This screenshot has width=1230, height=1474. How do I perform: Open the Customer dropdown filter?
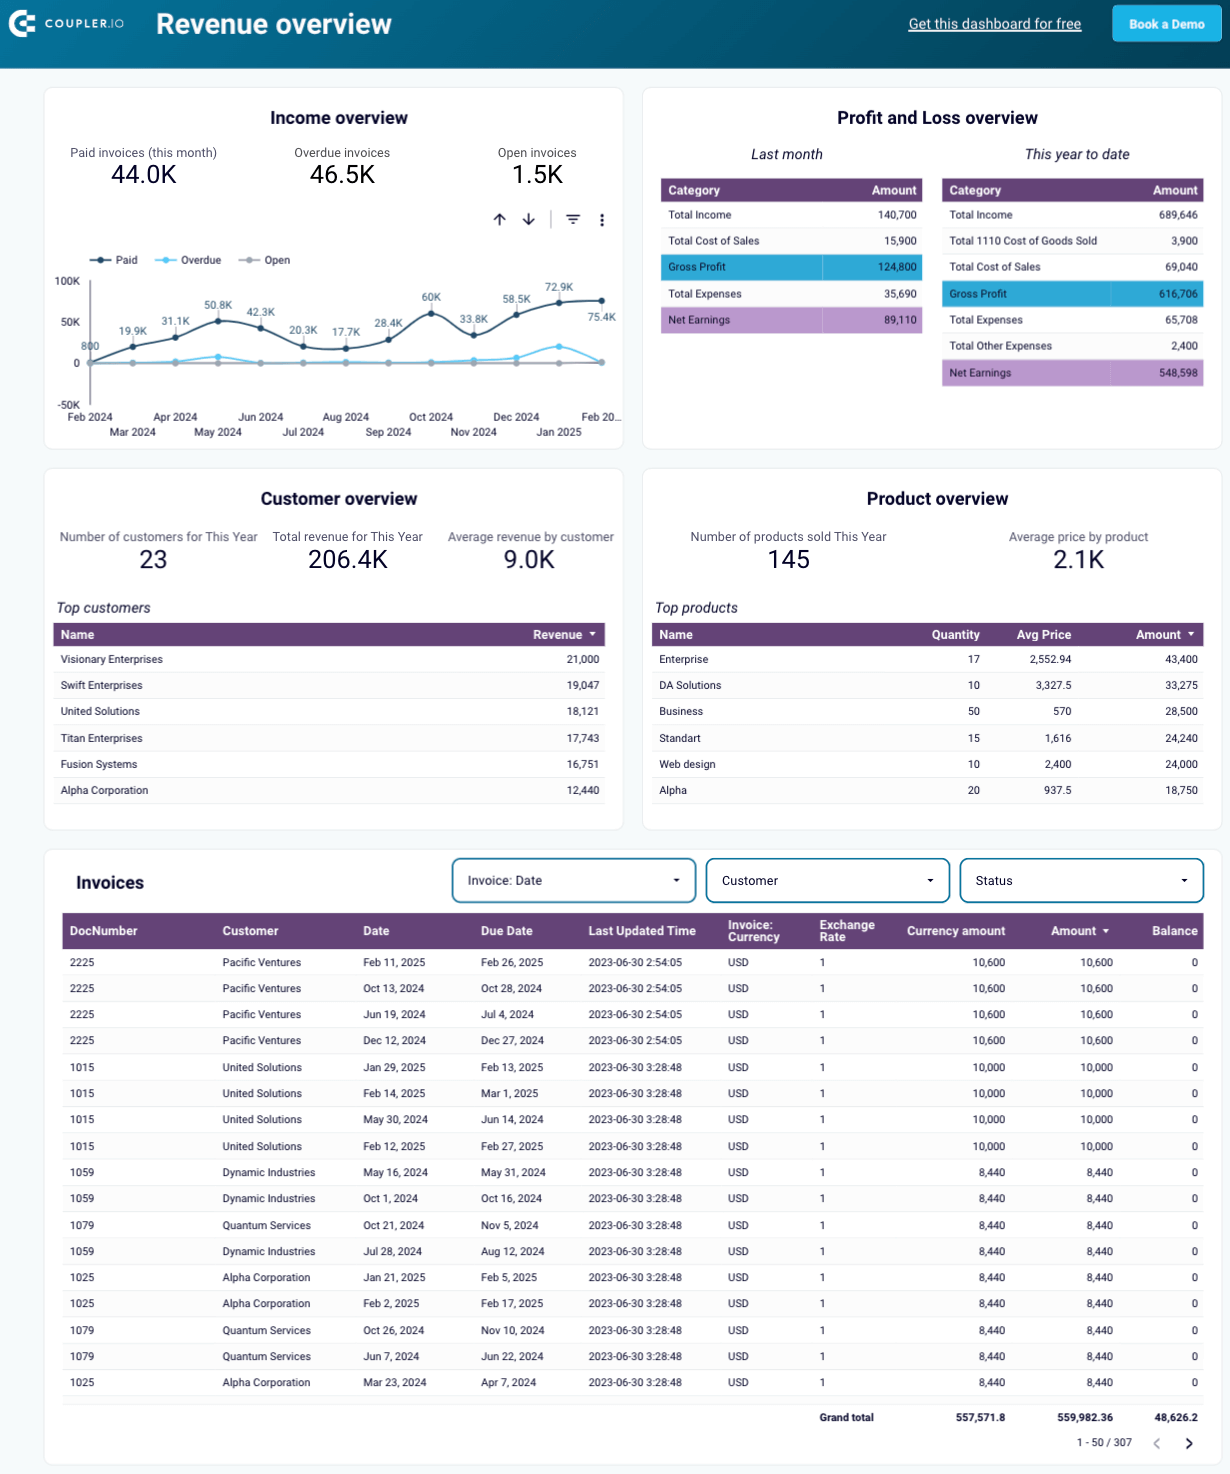click(x=828, y=881)
